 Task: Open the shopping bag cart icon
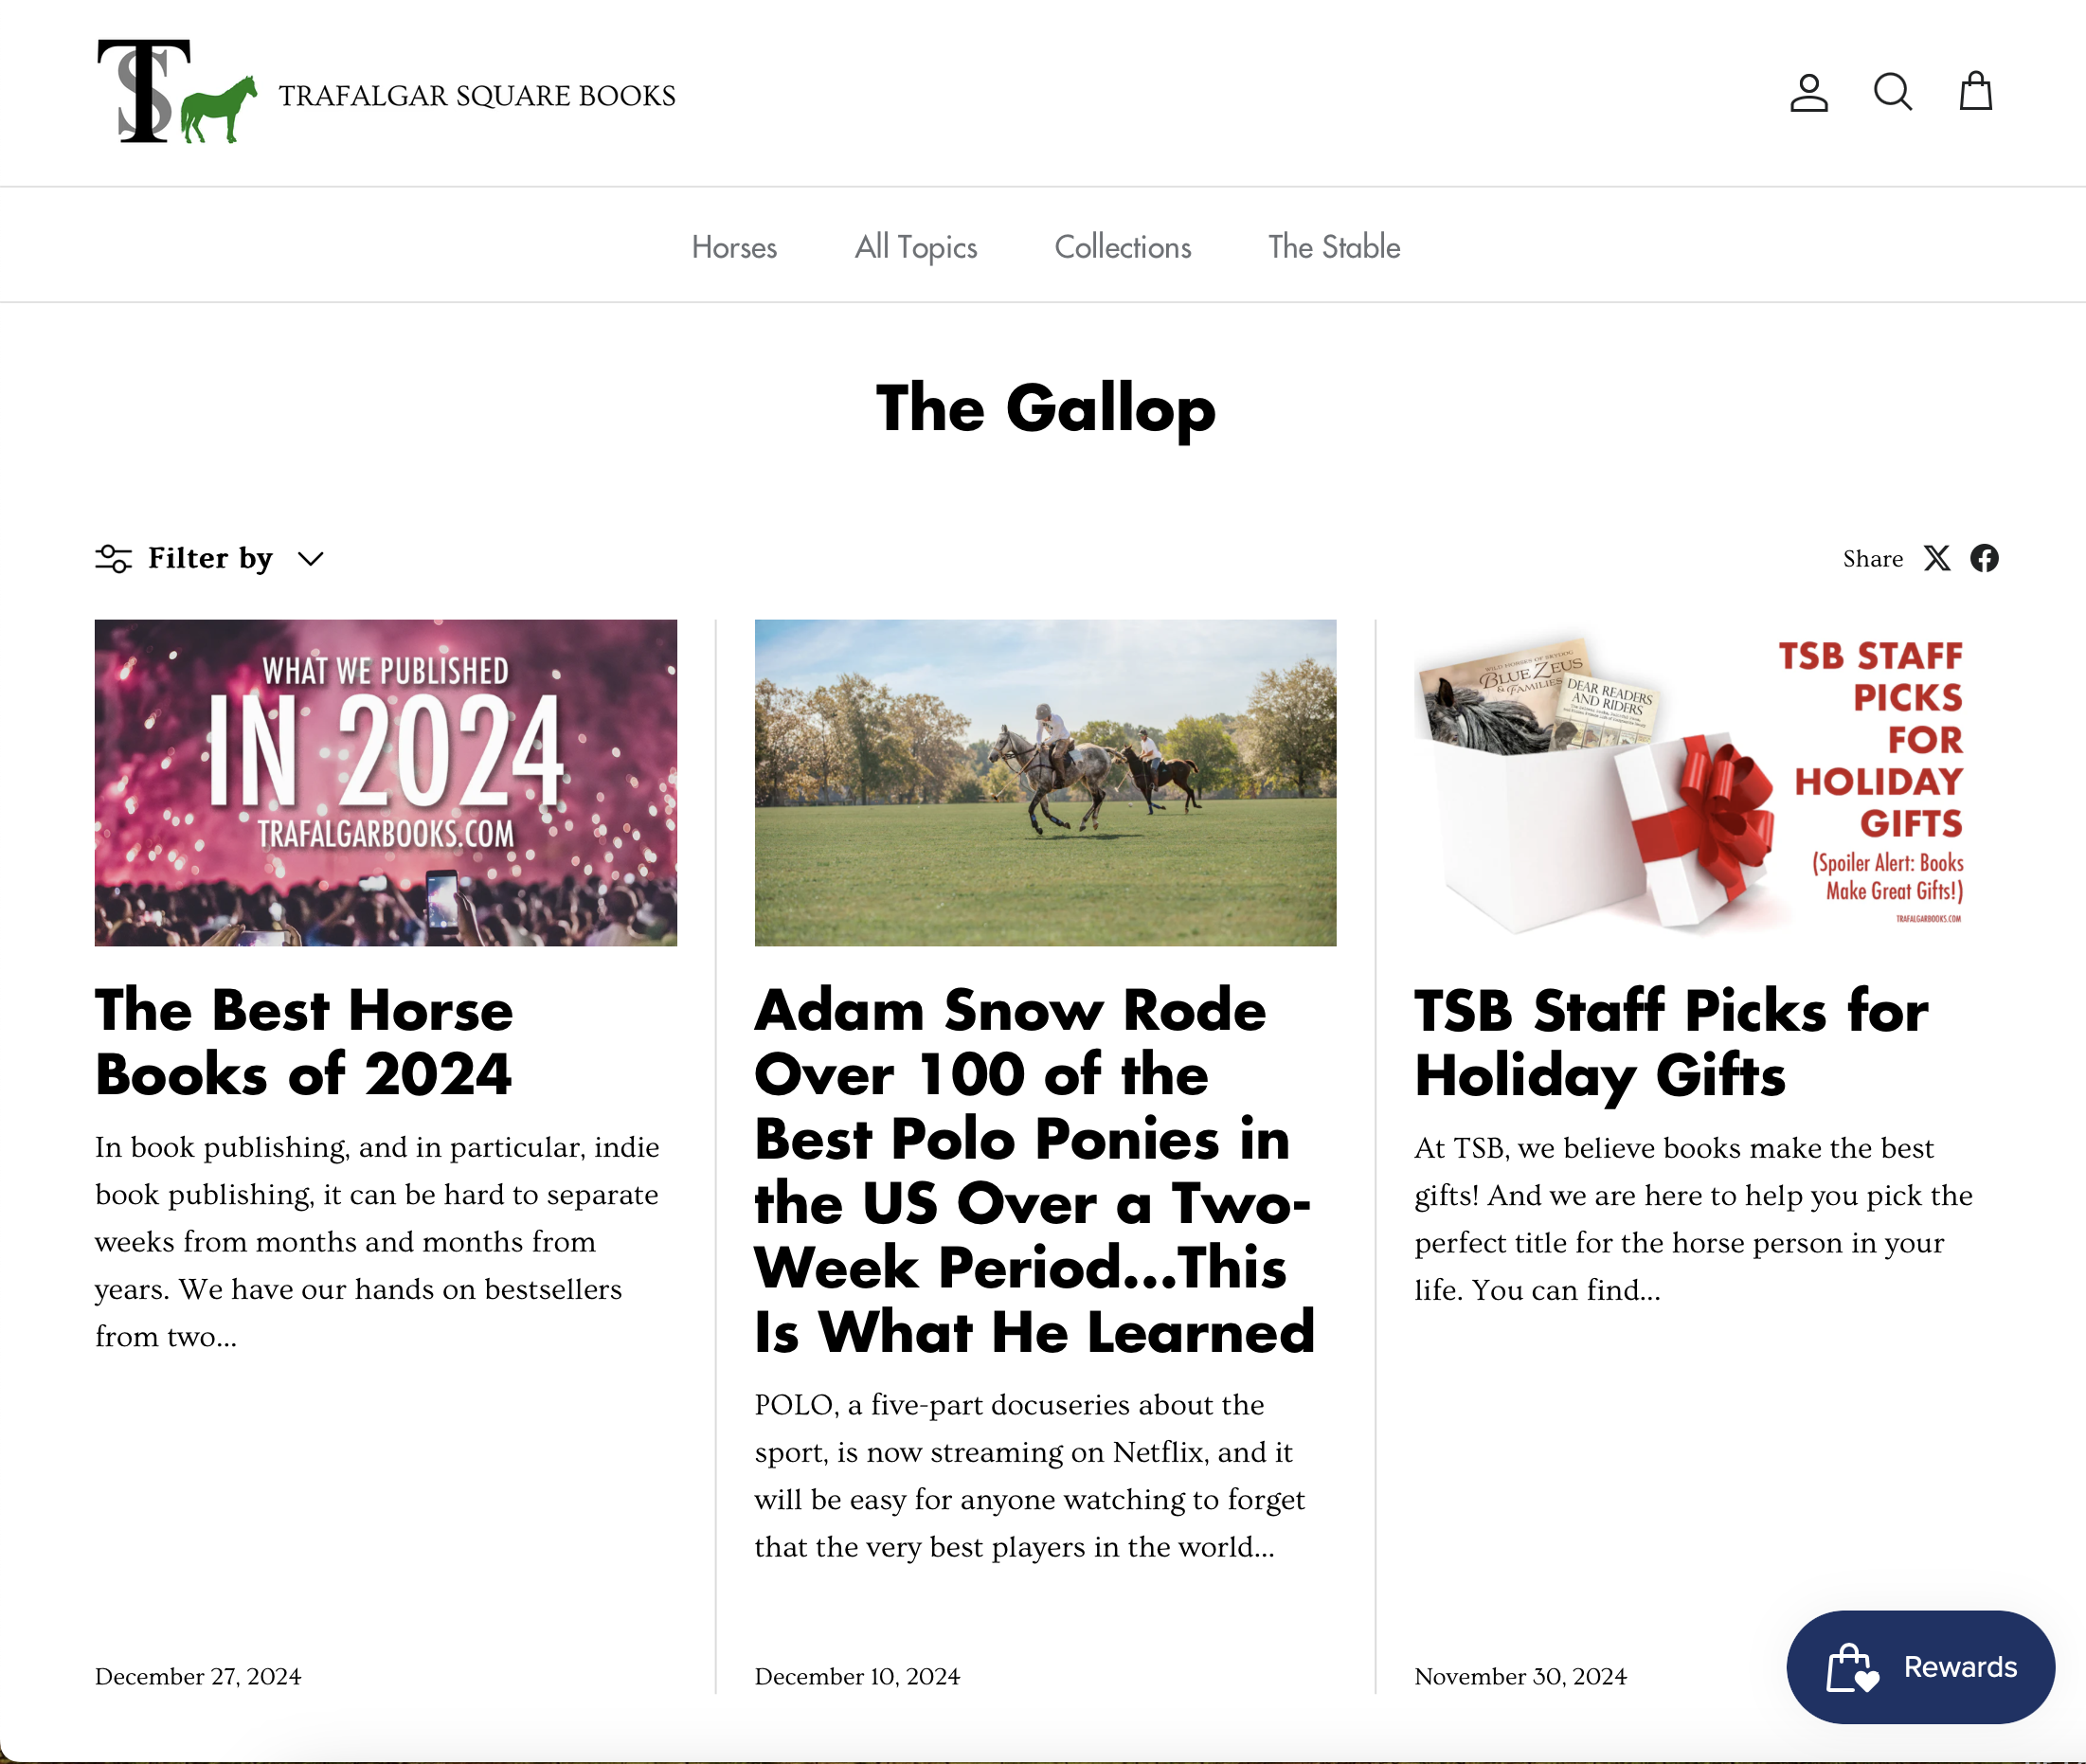[1975, 91]
